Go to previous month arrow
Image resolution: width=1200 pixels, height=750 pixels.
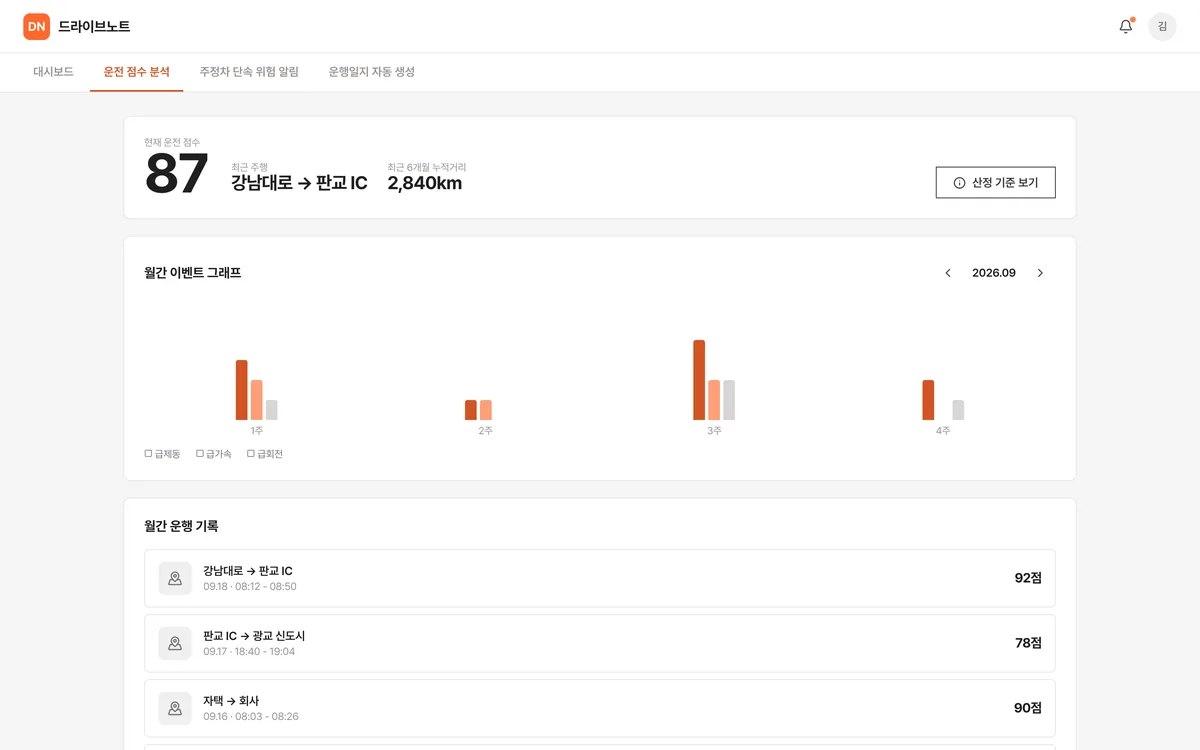click(948, 273)
